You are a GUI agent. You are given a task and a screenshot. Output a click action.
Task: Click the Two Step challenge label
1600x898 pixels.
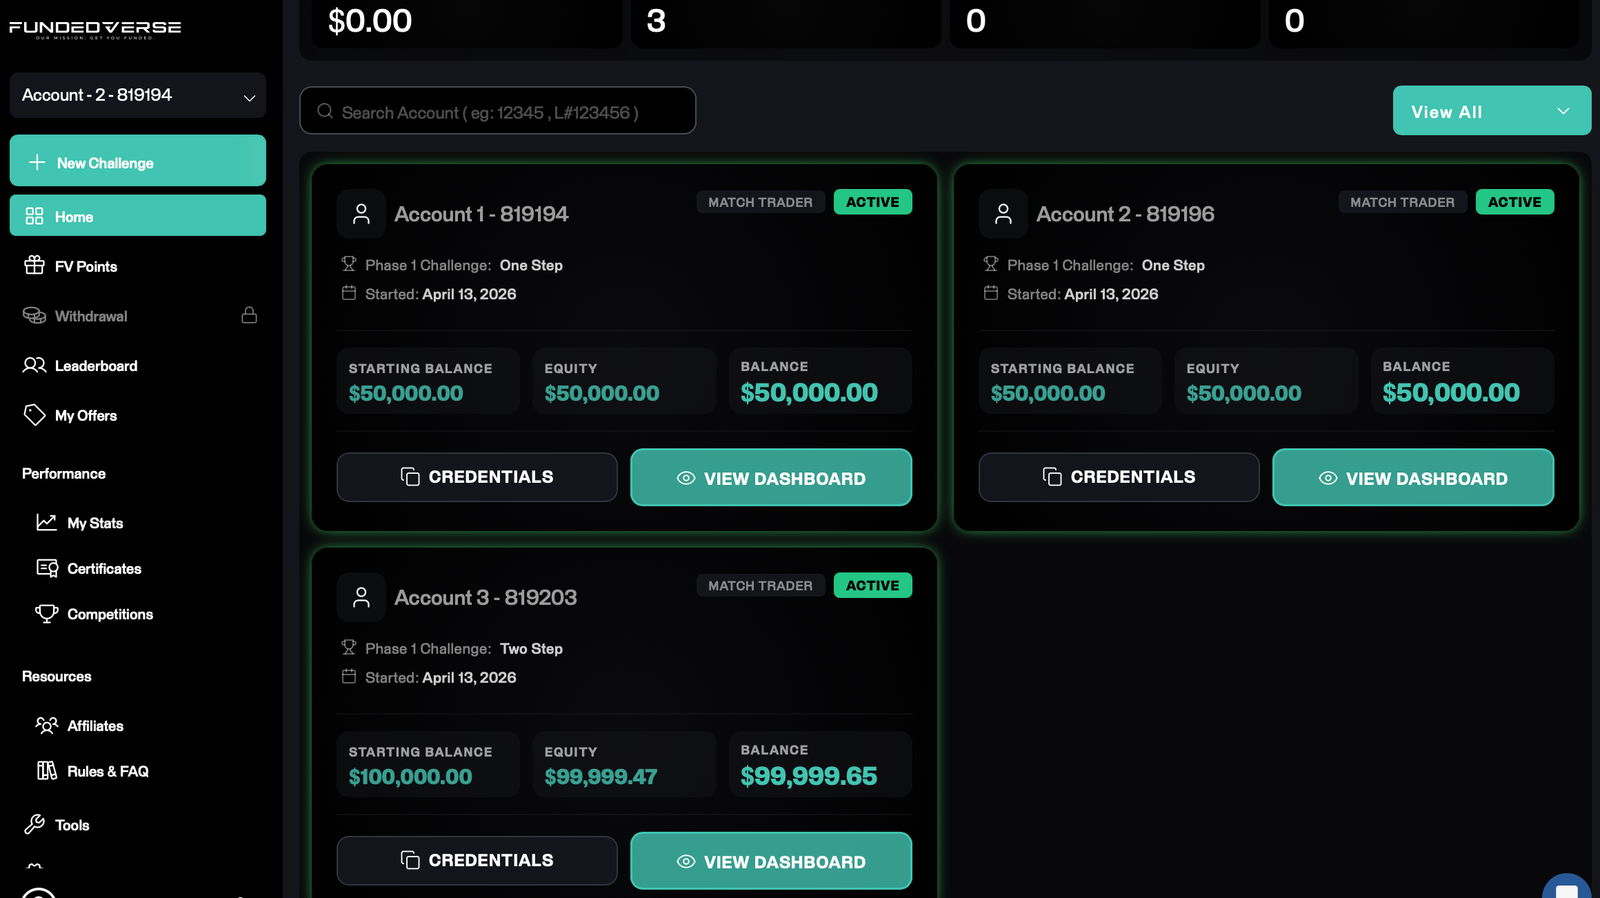(x=531, y=649)
